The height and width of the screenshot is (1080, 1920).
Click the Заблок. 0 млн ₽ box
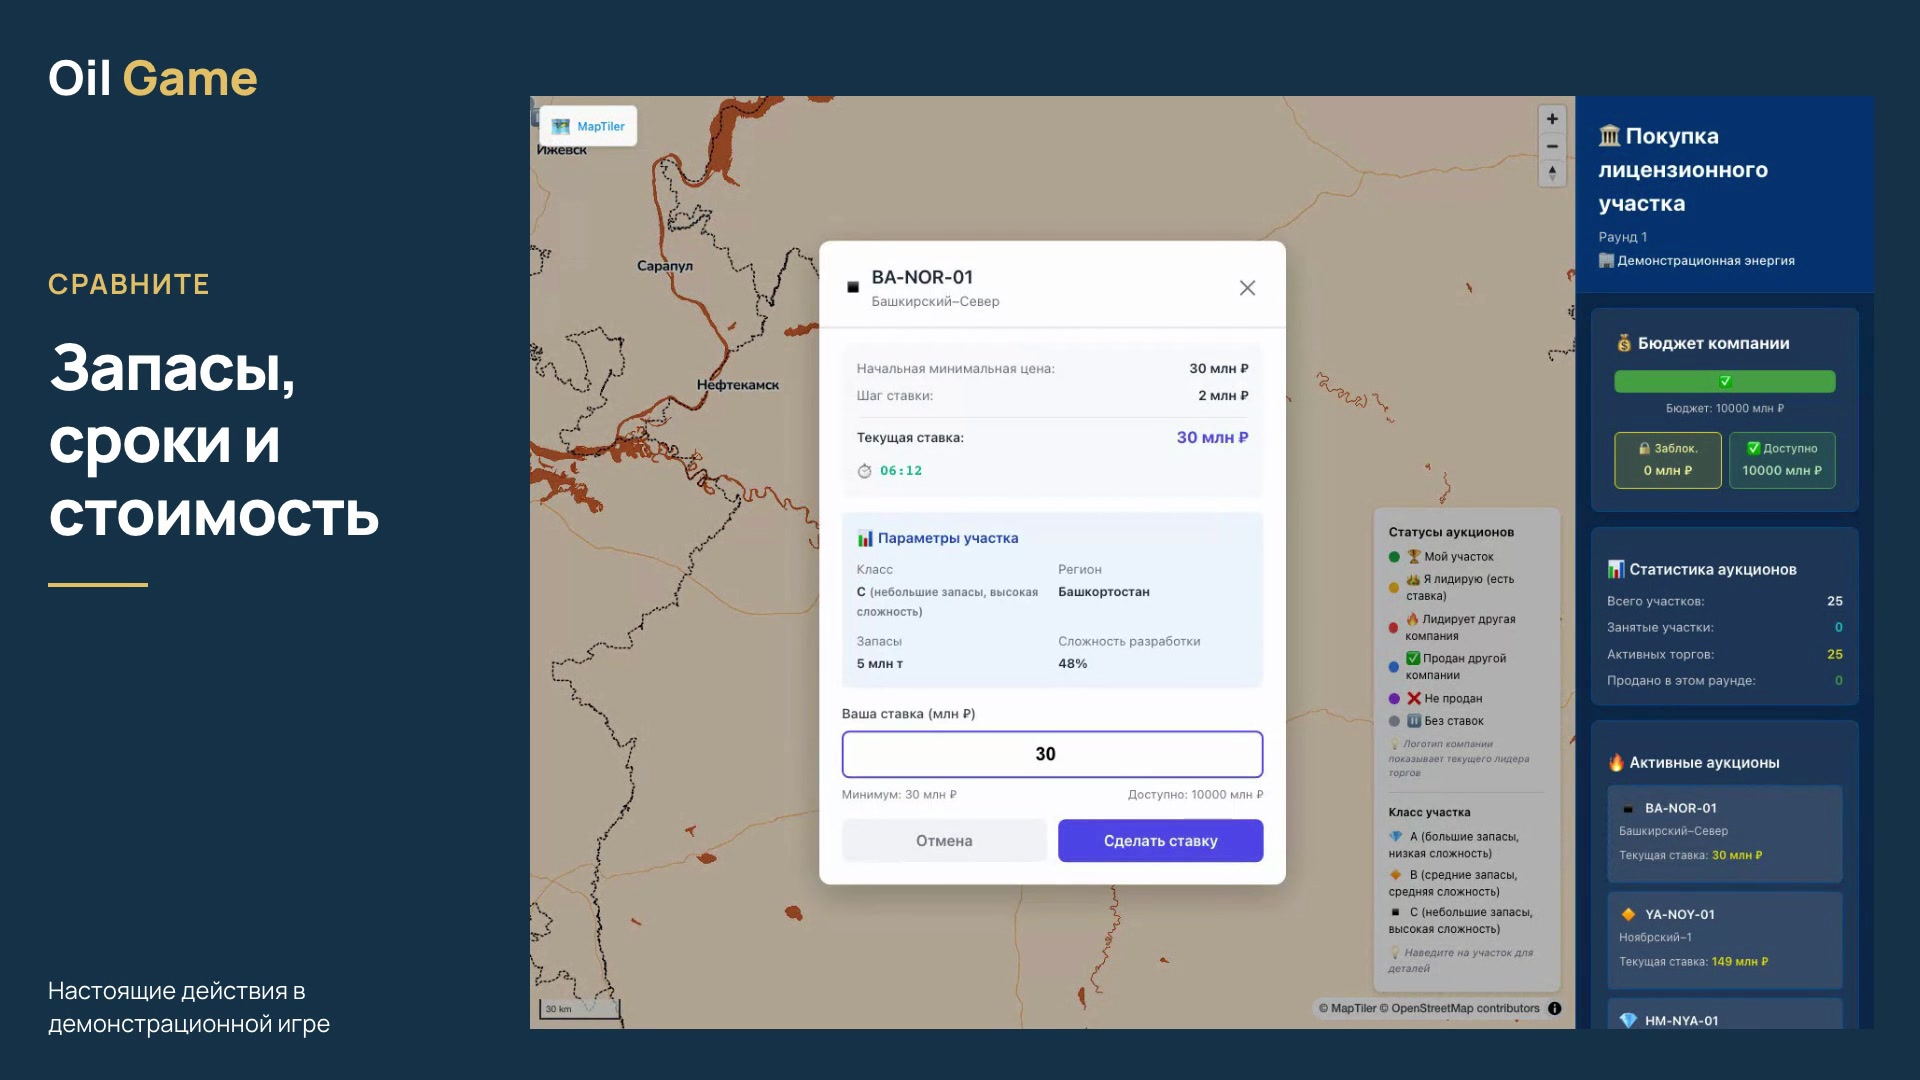[1668, 460]
